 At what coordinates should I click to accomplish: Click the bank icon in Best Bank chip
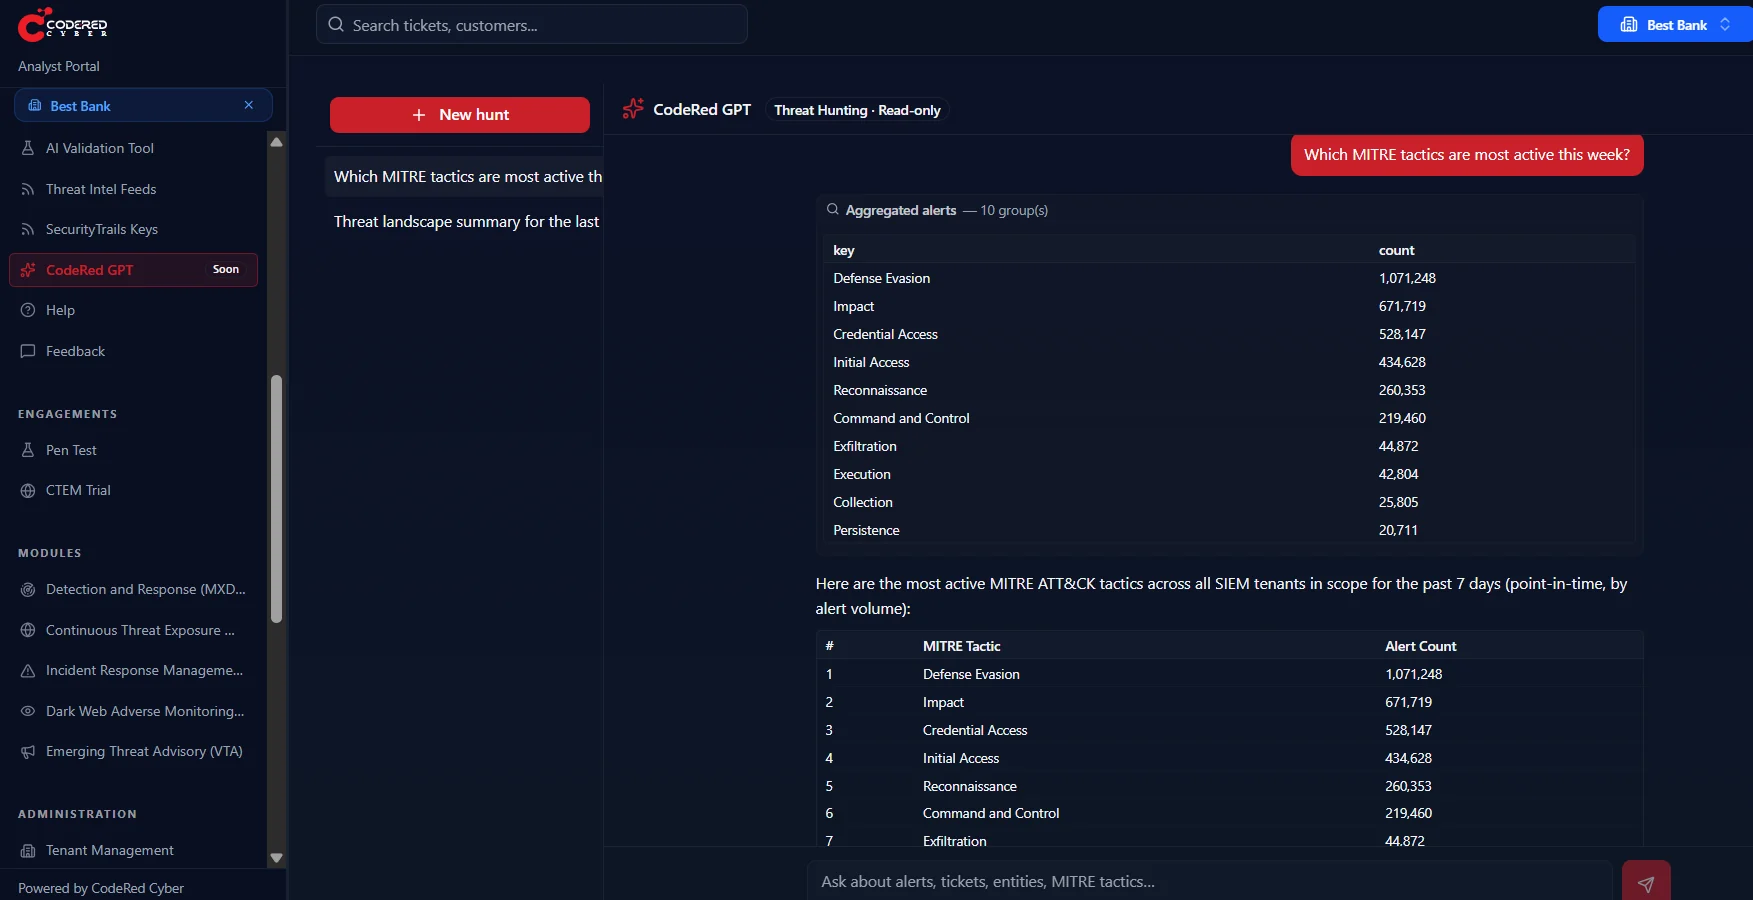click(x=35, y=106)
